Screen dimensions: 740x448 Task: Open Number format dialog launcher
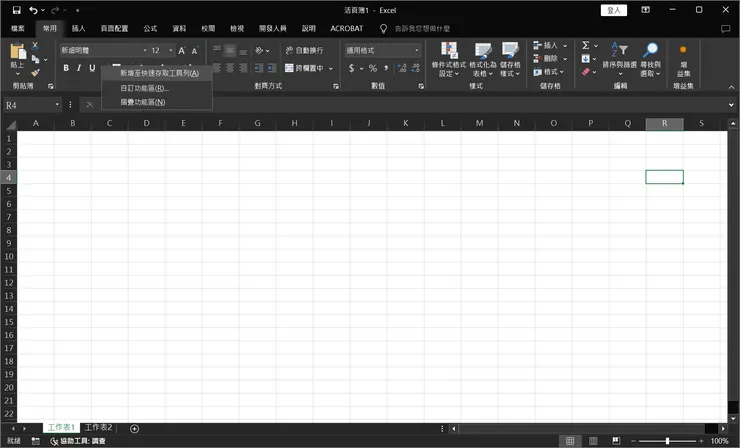(x=421, y=86)
